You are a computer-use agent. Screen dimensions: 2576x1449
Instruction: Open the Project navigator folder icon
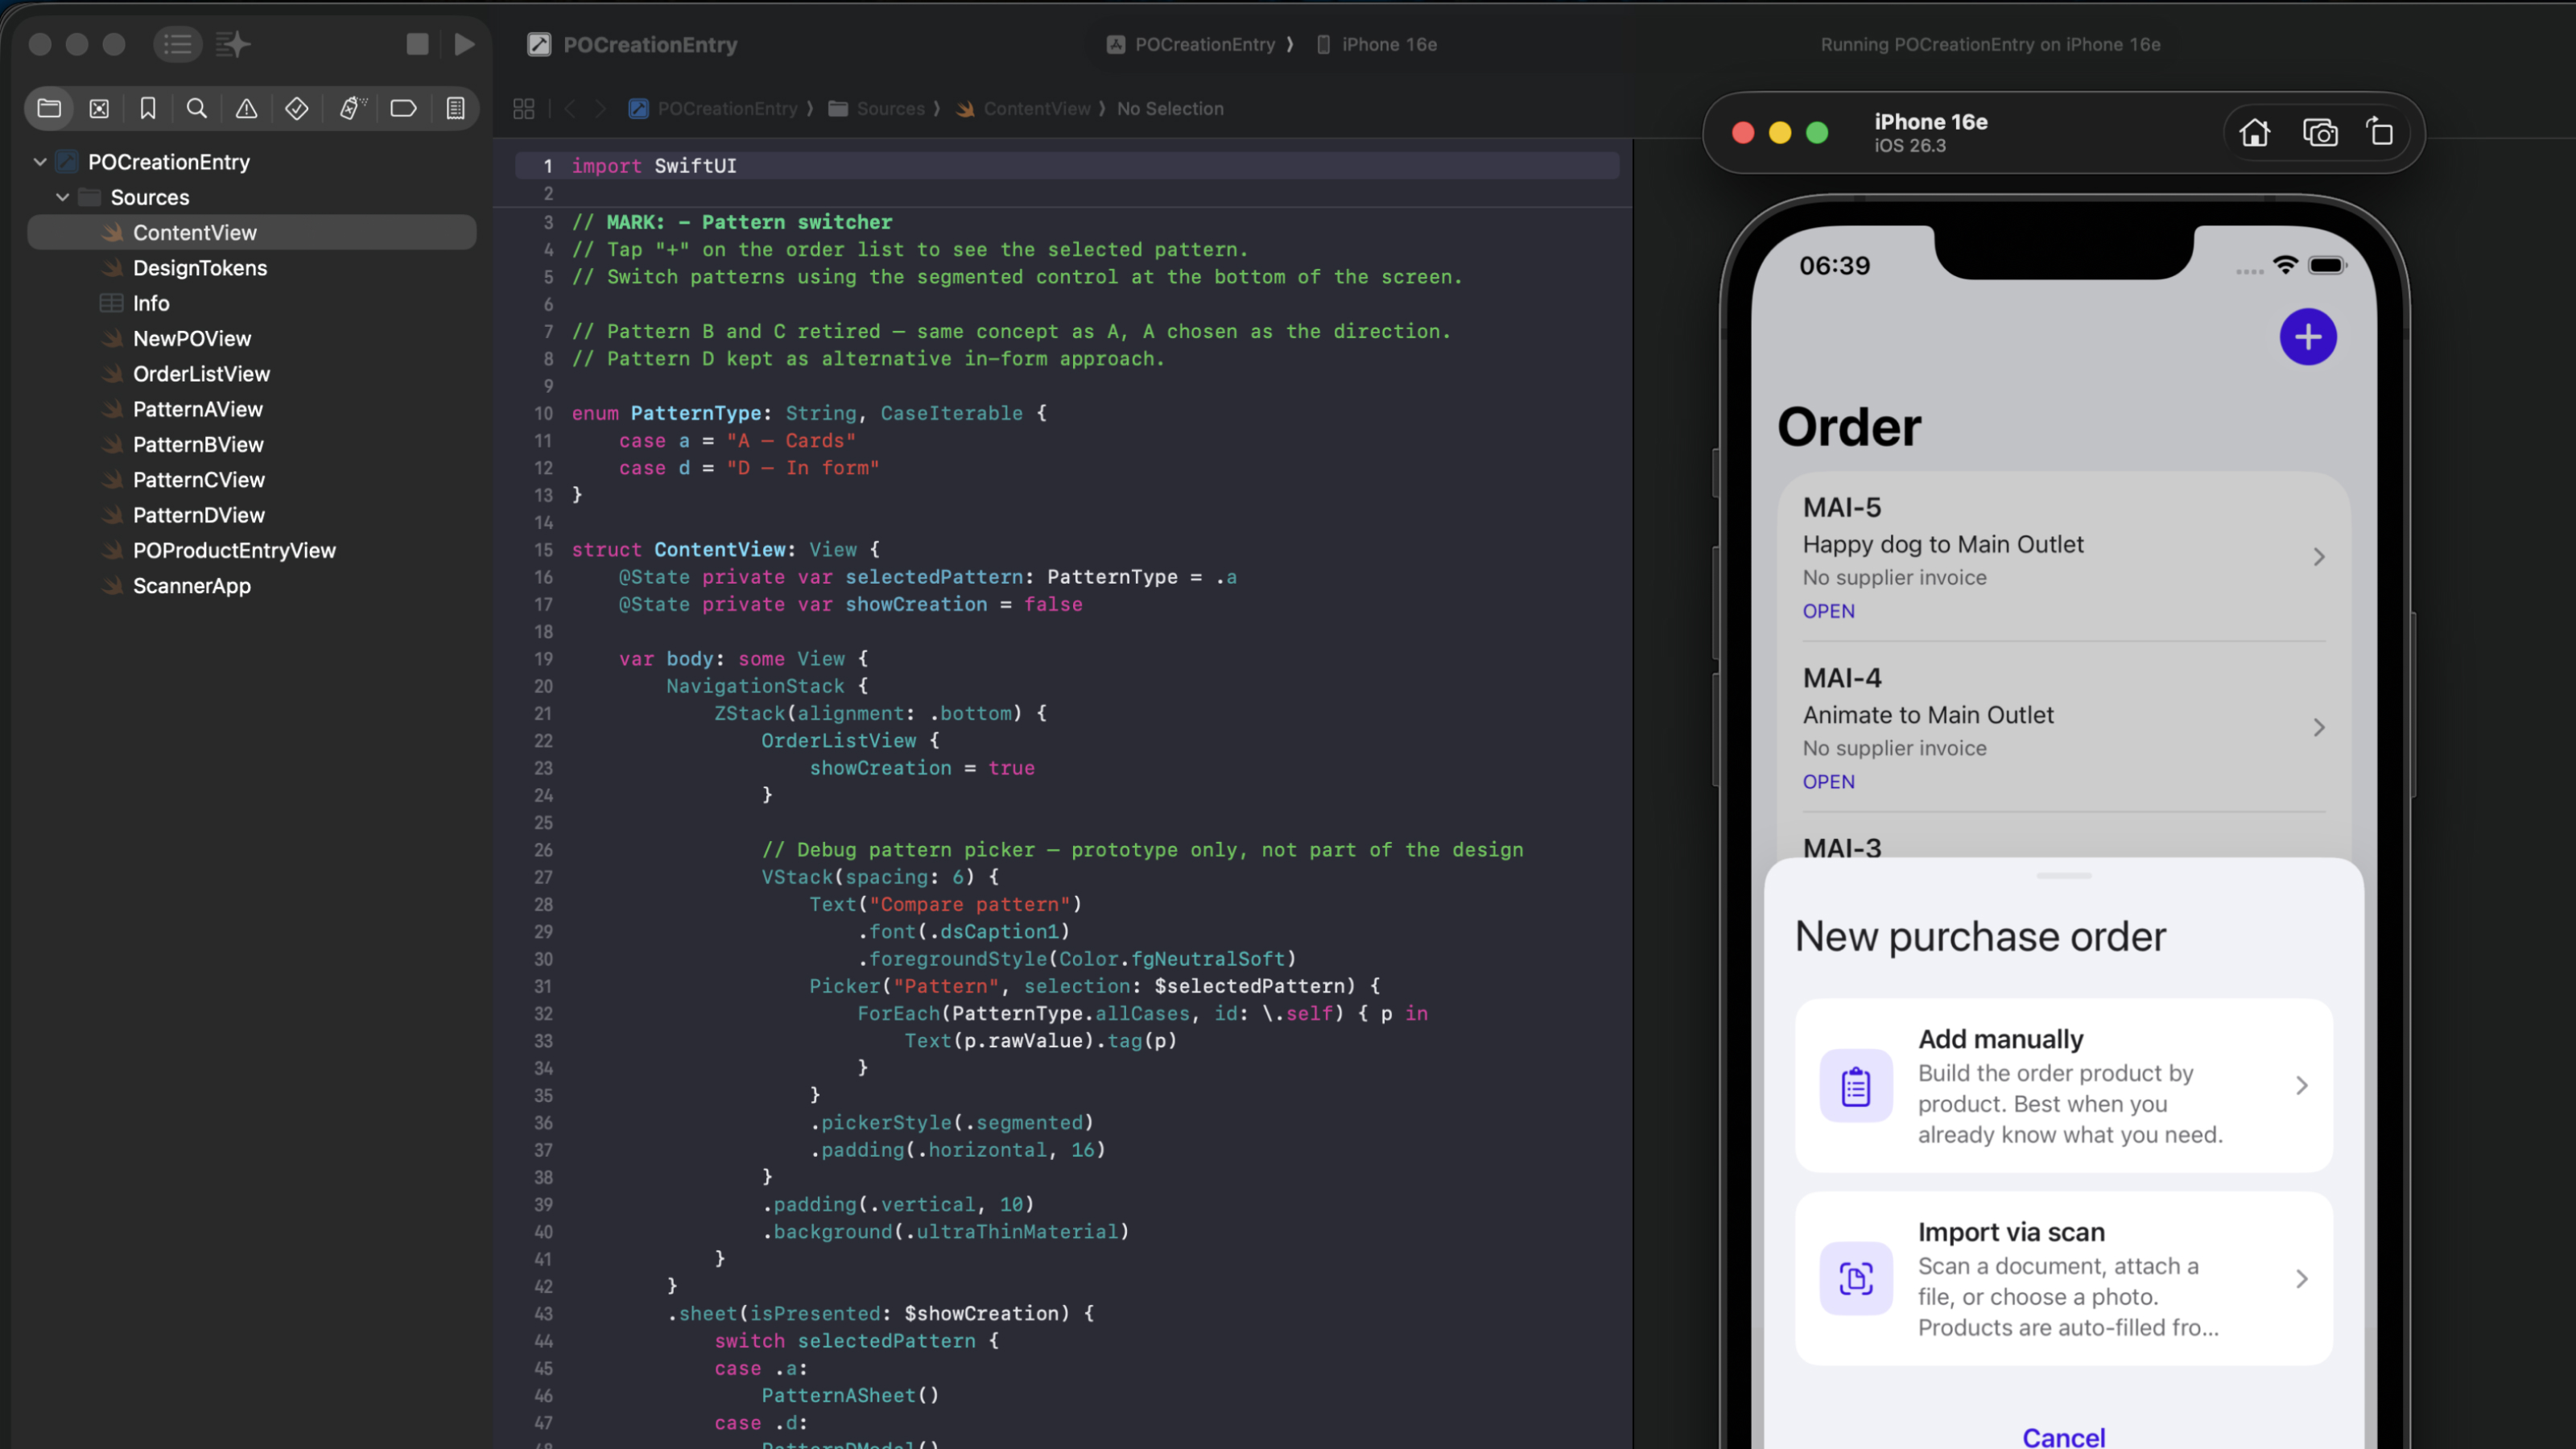49,108
